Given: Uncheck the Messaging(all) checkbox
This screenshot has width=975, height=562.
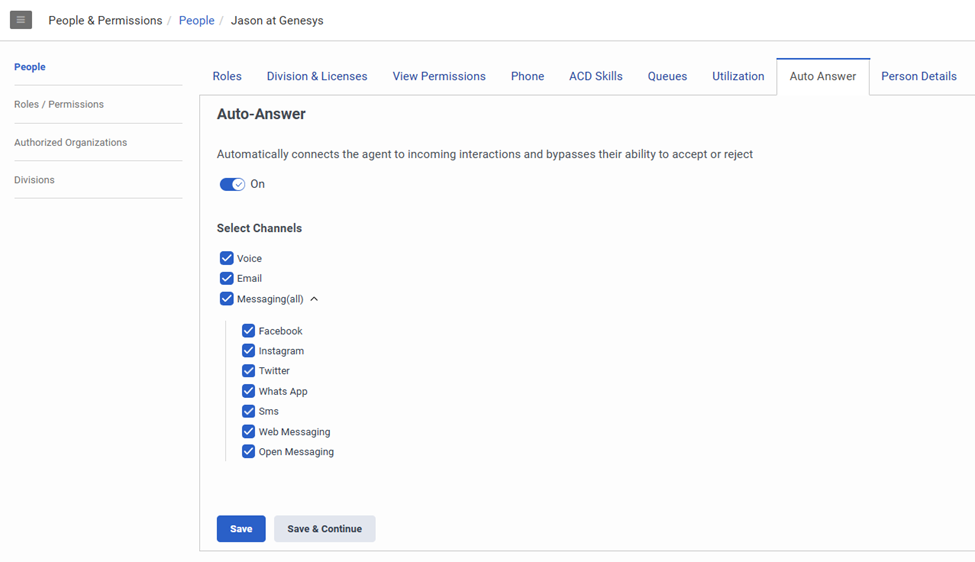Looking at the screenshot, I should click(227, 299).
